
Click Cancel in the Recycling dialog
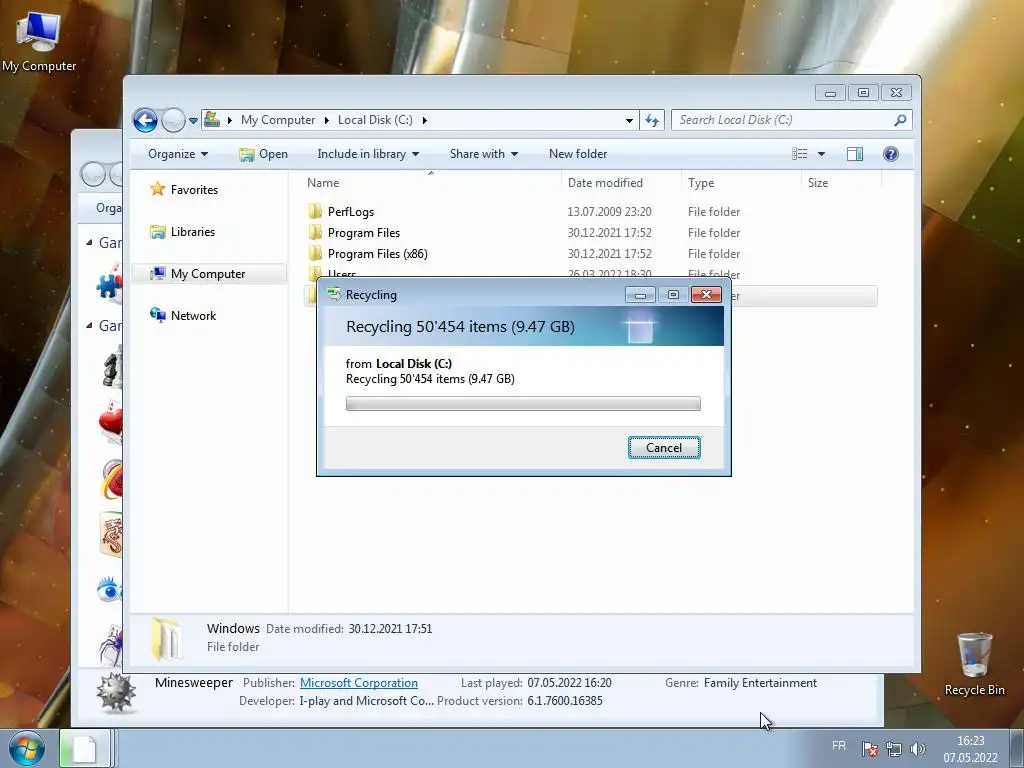click(x=664, y=448)
